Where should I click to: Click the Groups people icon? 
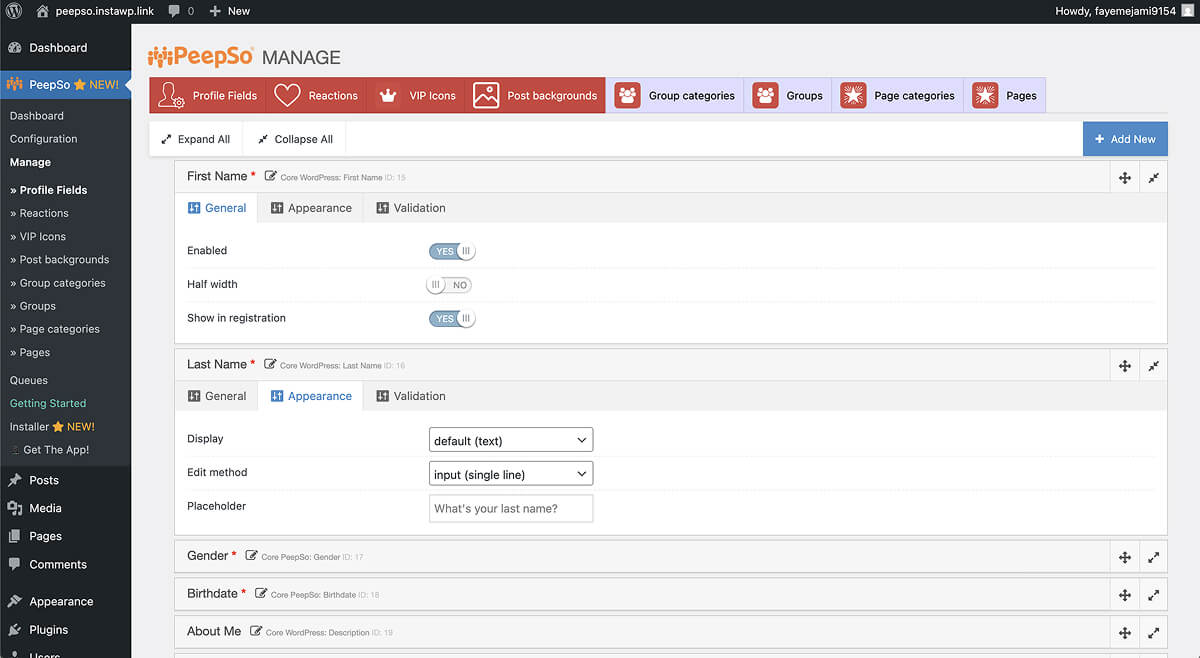coord(765,95)
